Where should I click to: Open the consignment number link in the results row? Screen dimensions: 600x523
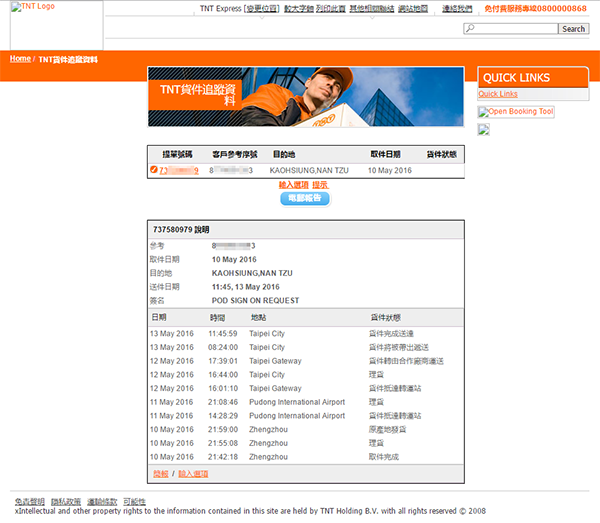[179, 170]
